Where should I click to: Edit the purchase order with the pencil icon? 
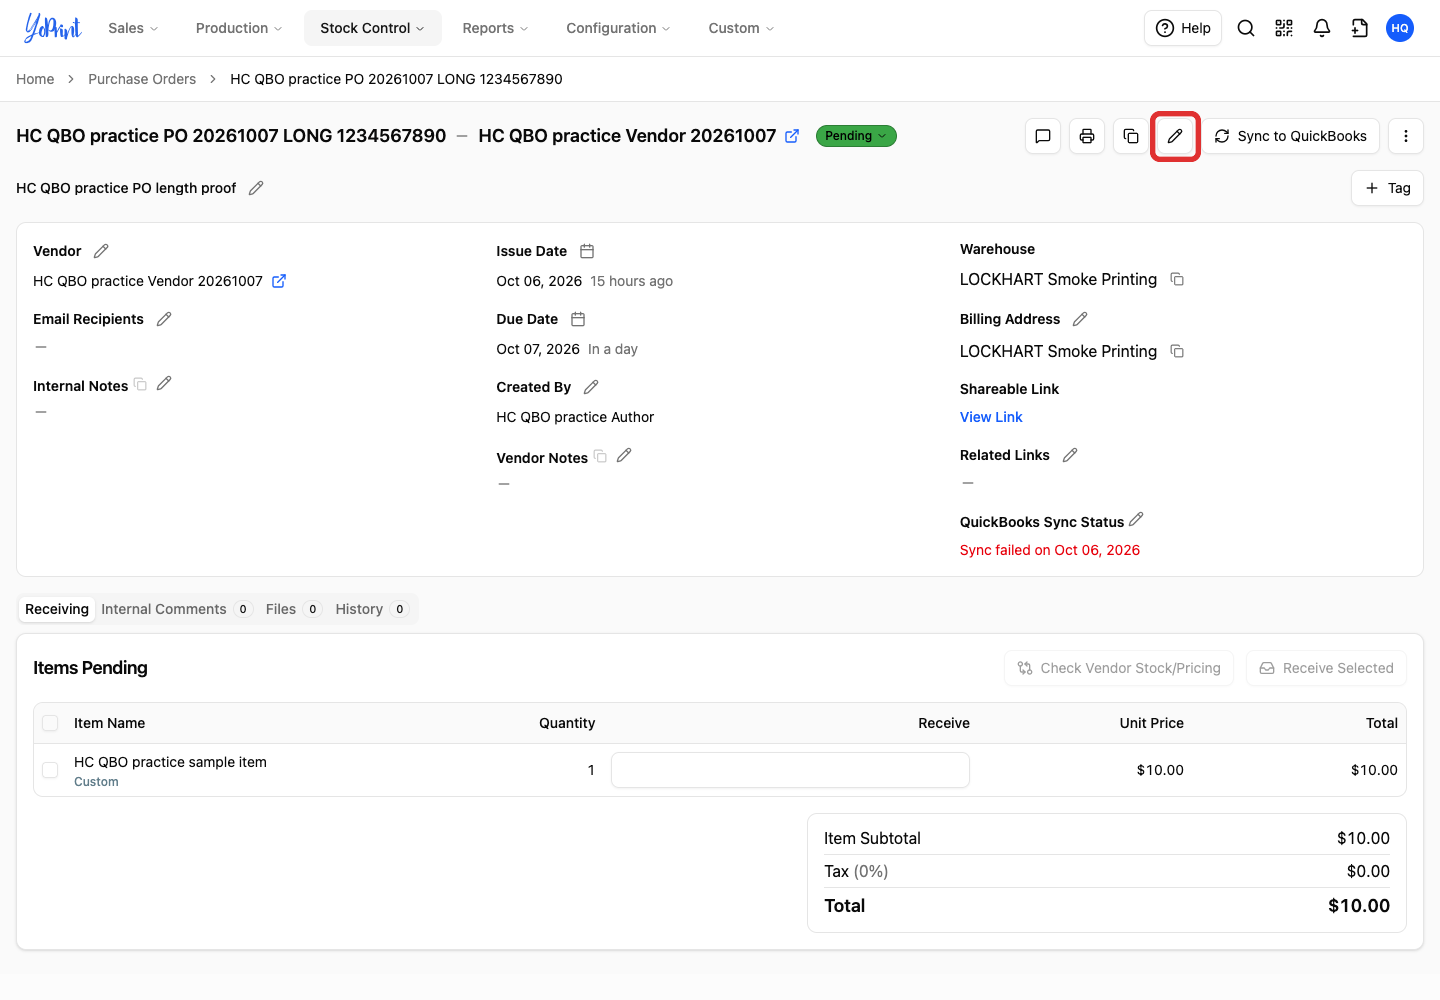(1175, 136)
